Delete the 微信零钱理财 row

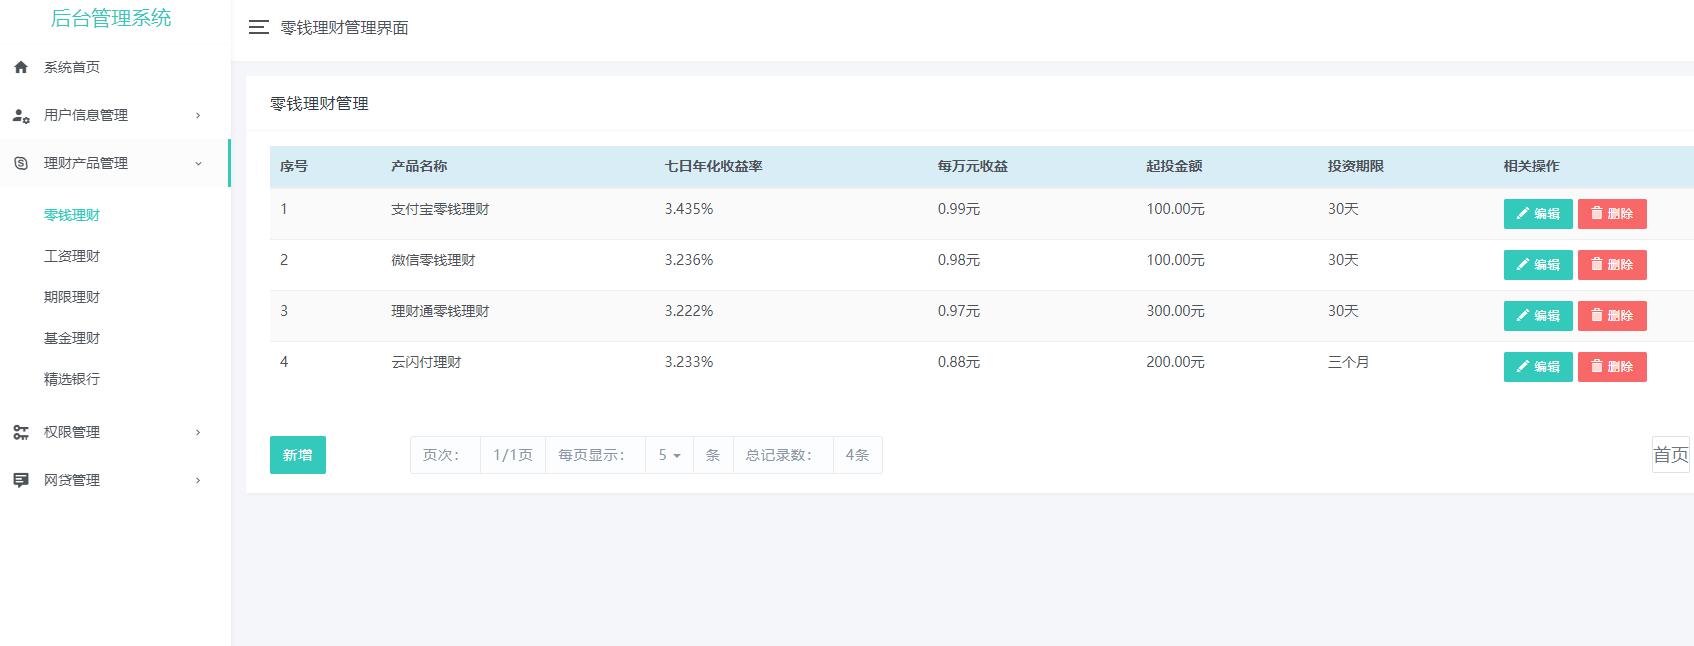[1612, 265]
